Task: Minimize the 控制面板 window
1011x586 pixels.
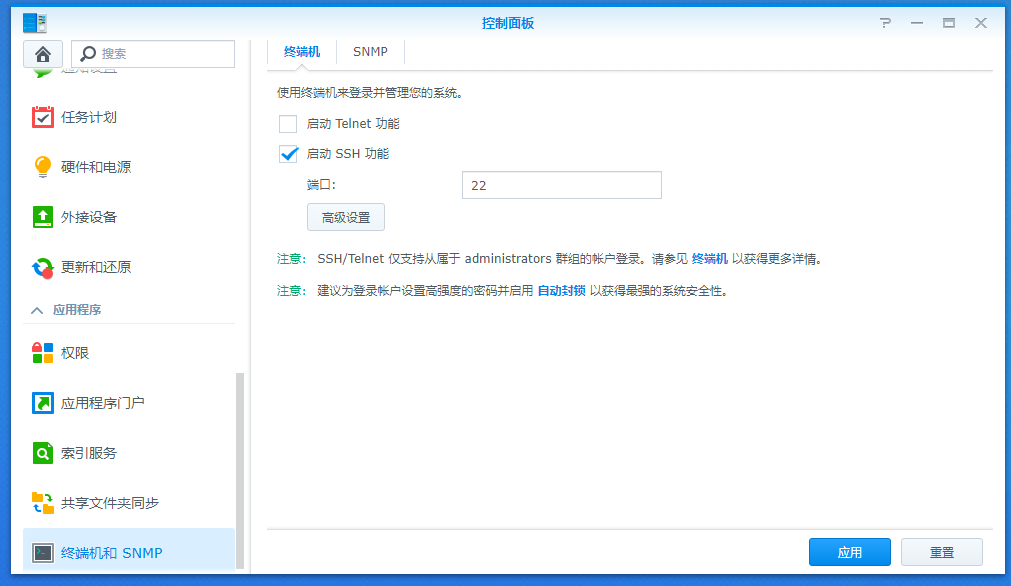Action: click(917, 23)
